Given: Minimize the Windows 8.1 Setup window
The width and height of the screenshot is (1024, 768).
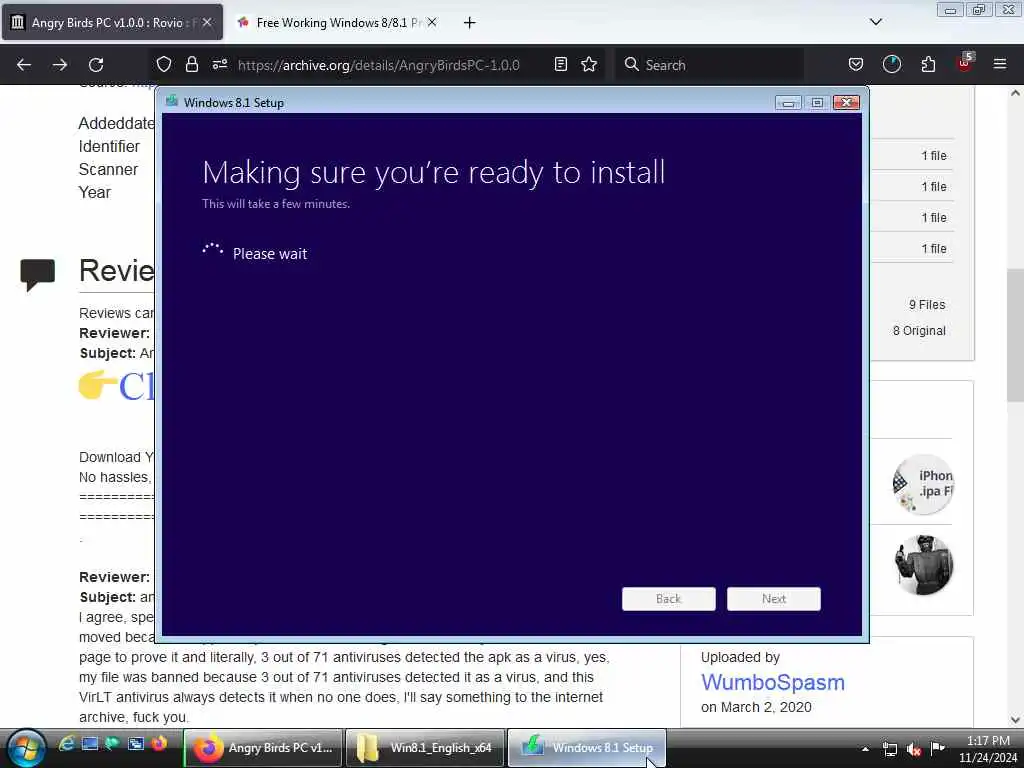Looking at the screenshot, I should pos(788,103).
